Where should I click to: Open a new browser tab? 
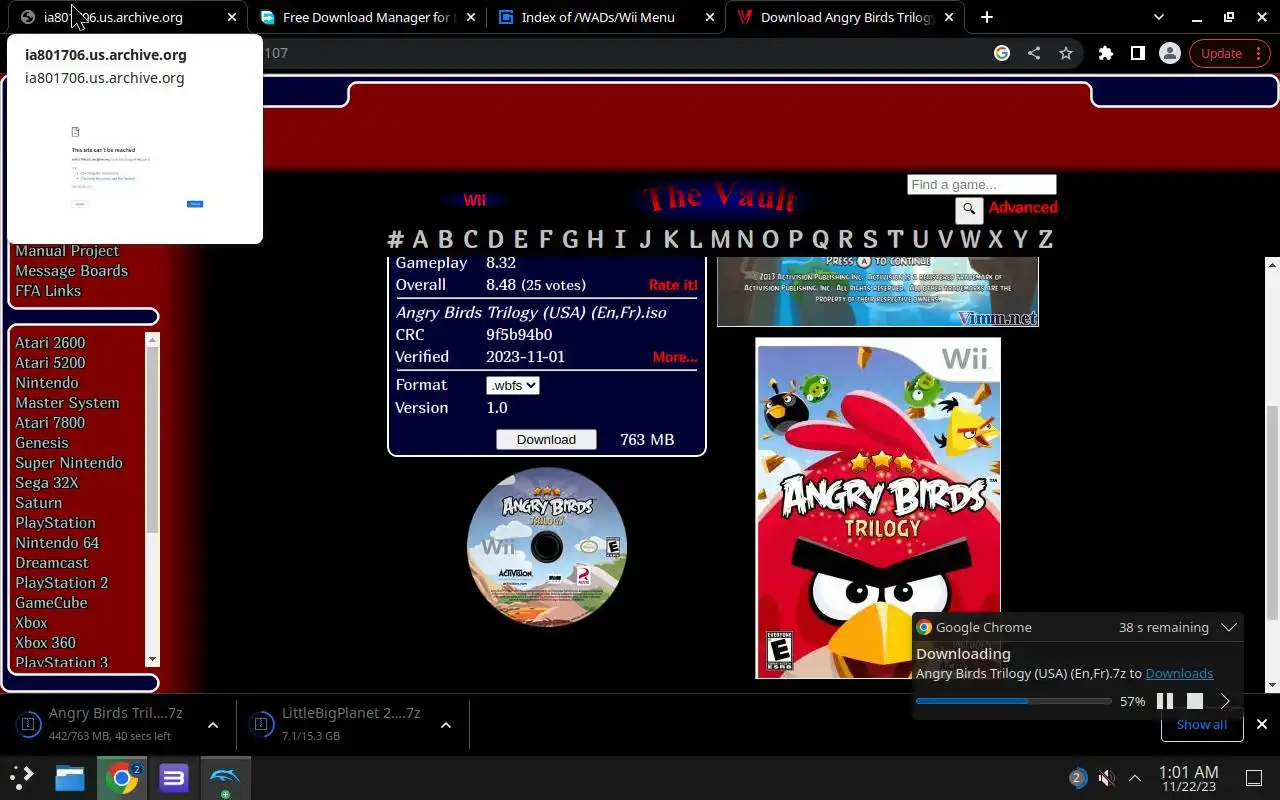[x=986, y=17]
